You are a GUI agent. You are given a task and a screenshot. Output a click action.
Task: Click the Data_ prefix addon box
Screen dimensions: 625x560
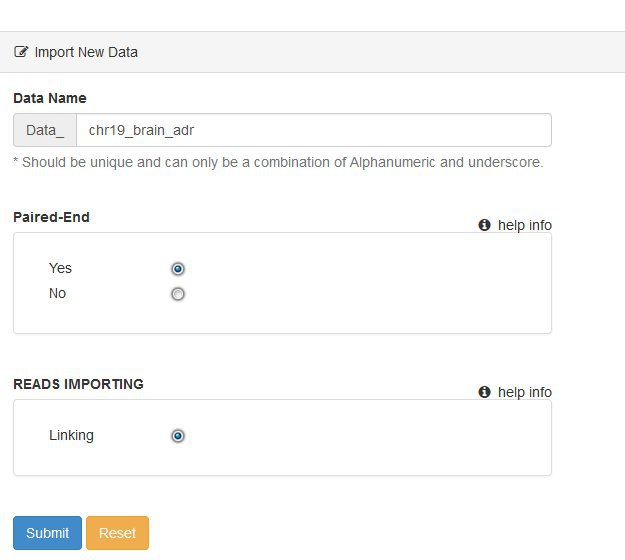click(45, 130)
